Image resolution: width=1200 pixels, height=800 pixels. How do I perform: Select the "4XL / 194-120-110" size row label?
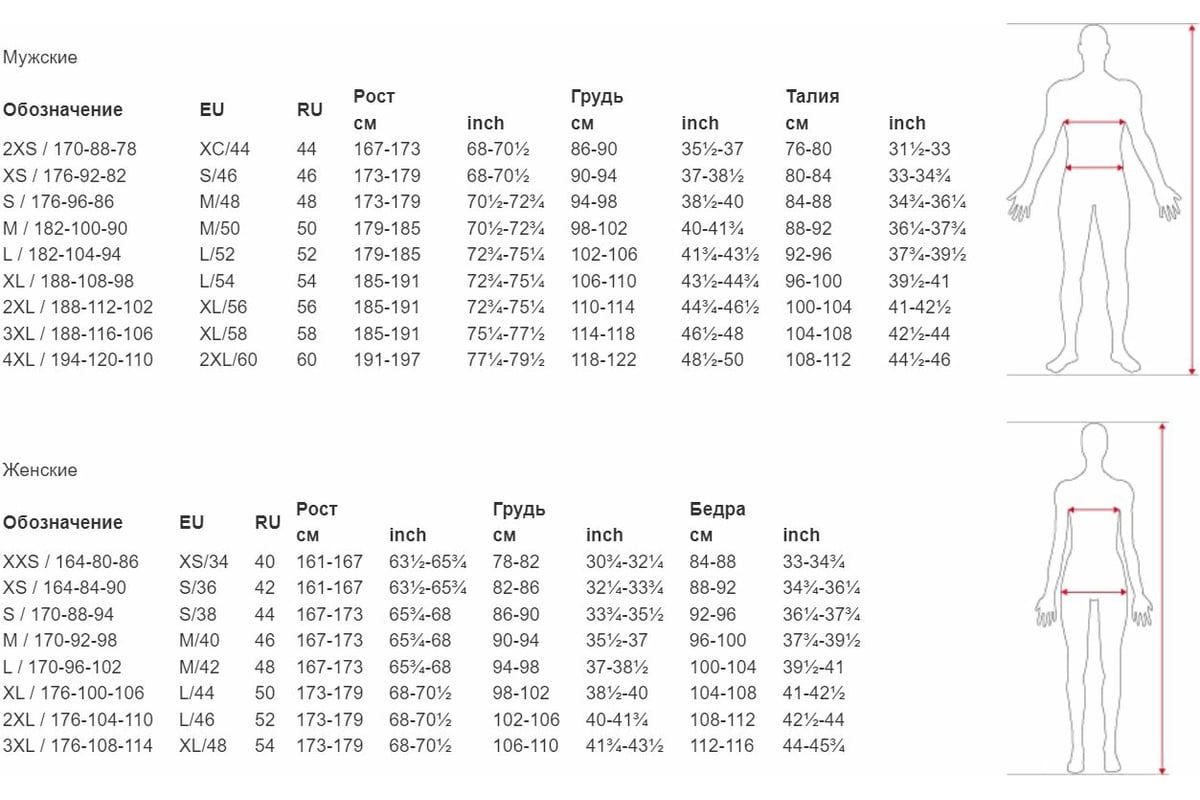[x=78, y=359]
